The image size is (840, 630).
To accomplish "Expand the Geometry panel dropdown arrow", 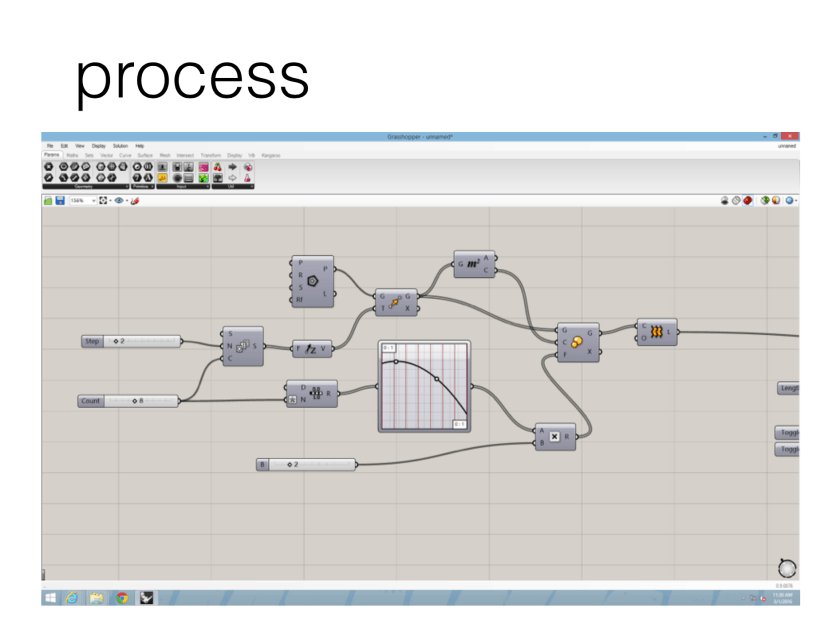I will (x=126, y=186).
